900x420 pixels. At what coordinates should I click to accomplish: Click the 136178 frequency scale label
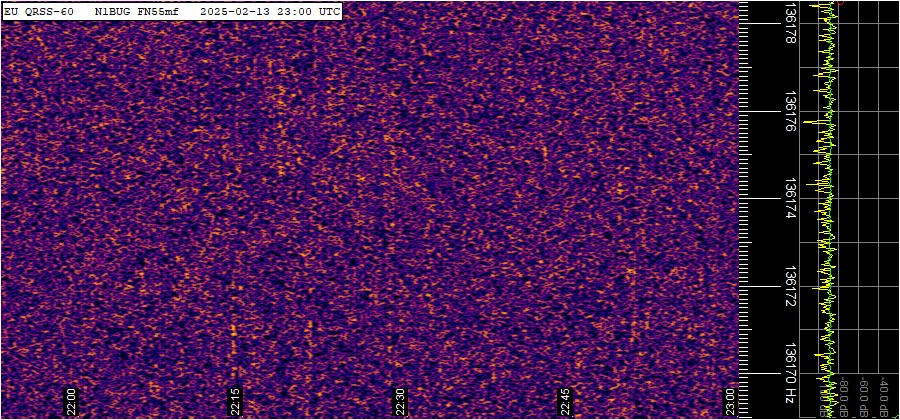790,24
